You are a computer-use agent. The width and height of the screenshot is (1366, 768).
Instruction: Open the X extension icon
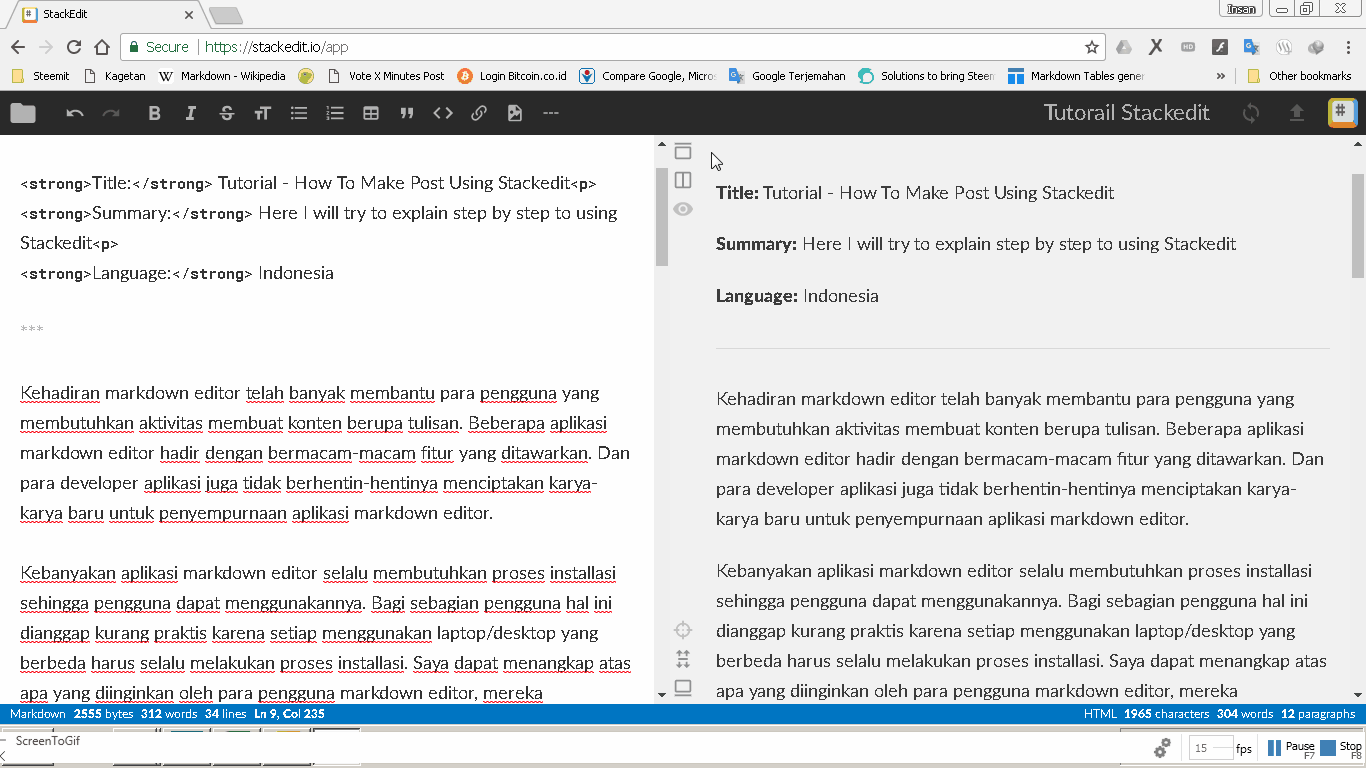coord(1156,47)
